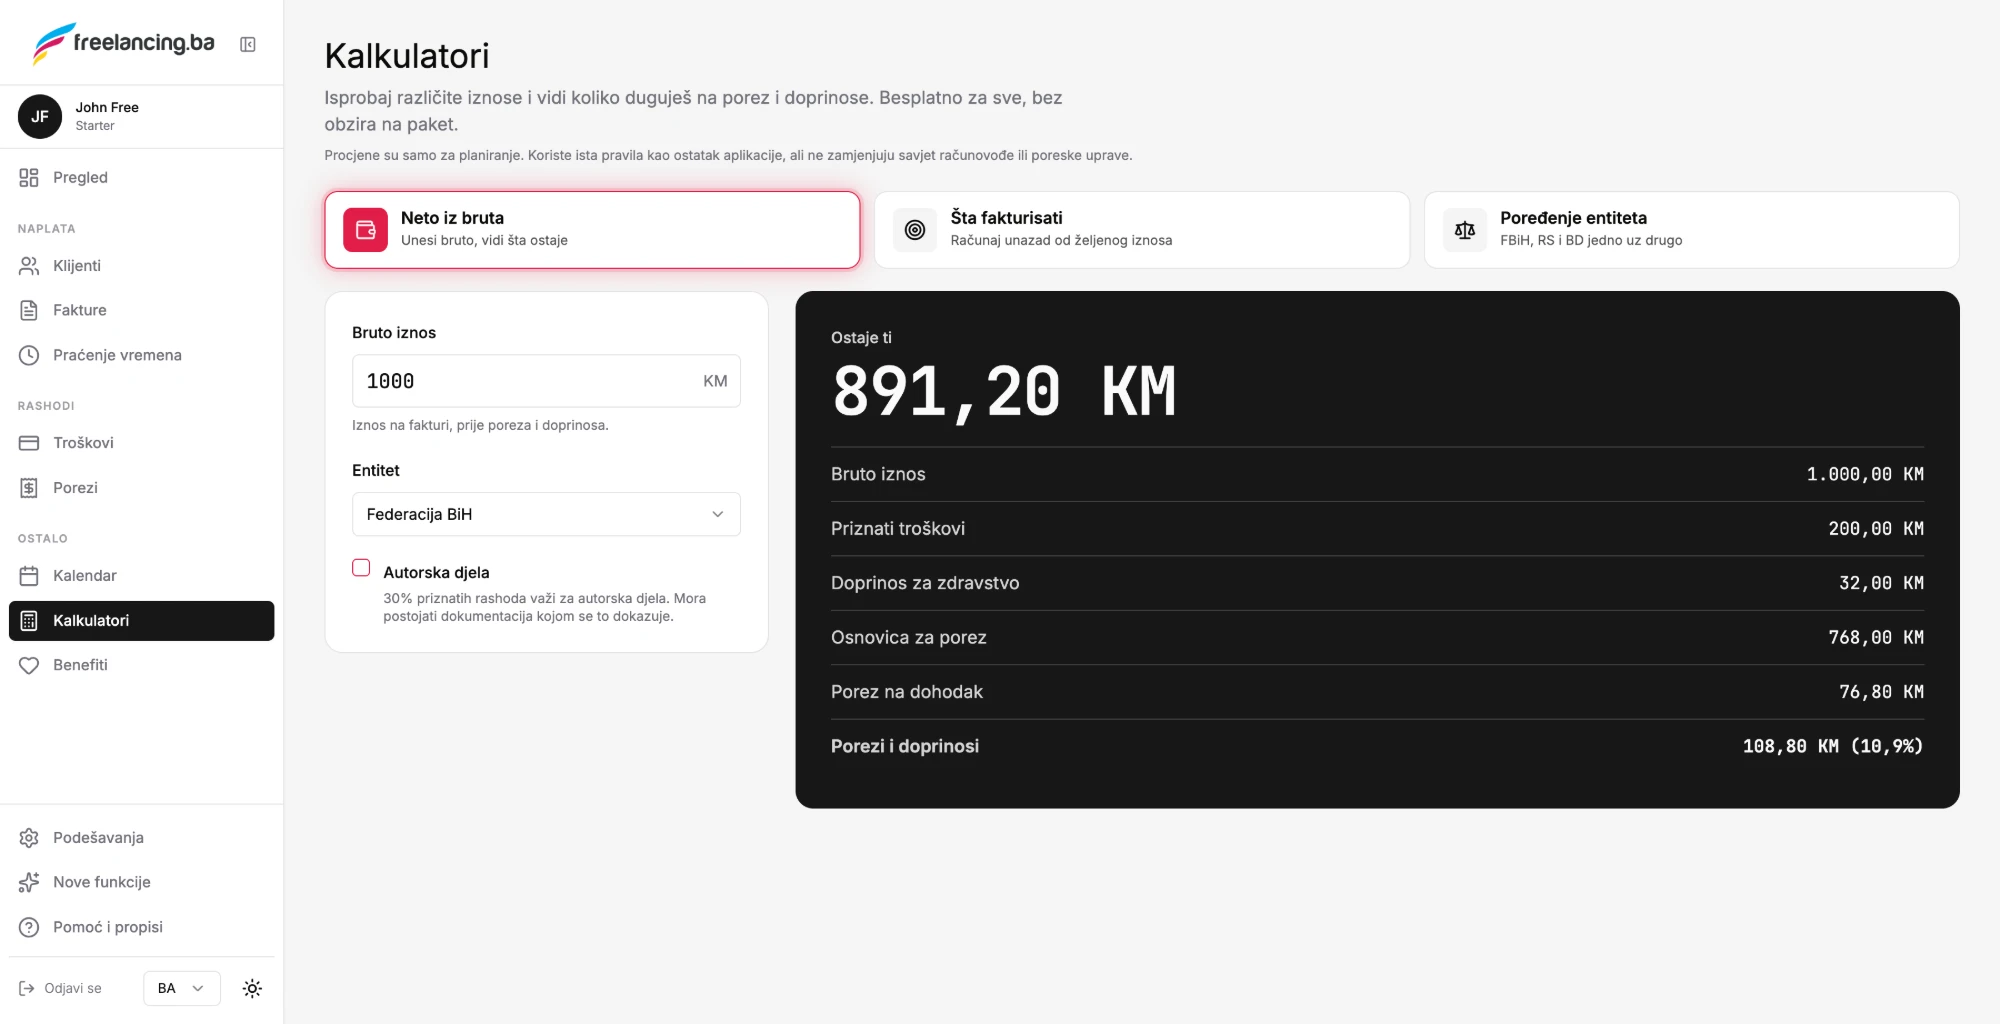Click the Kalkulatori page heading
This screenshot has height=1024, width=2000.
coord(407,56)
